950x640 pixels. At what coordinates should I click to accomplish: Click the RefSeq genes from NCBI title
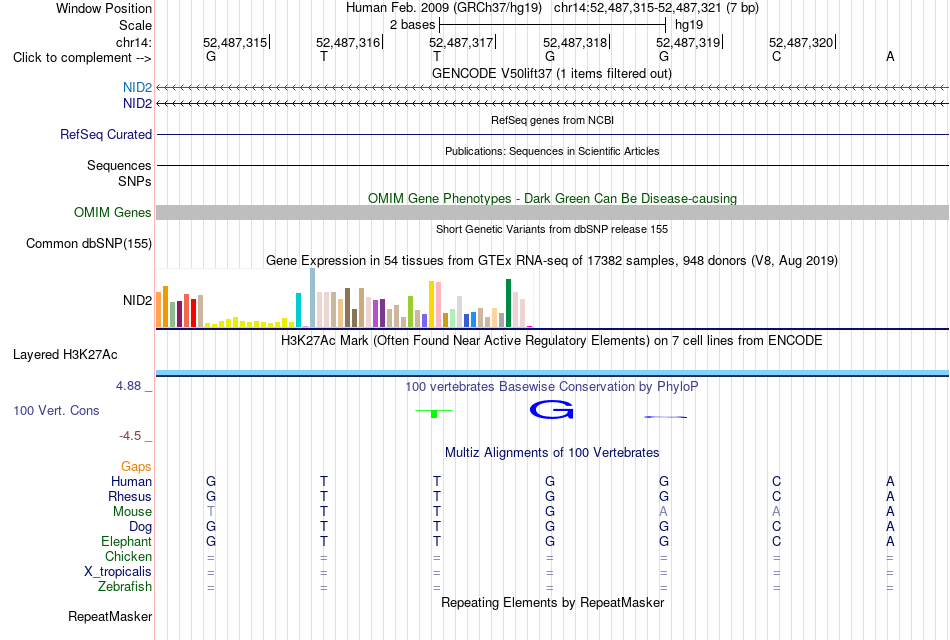(x=552, y=120)
